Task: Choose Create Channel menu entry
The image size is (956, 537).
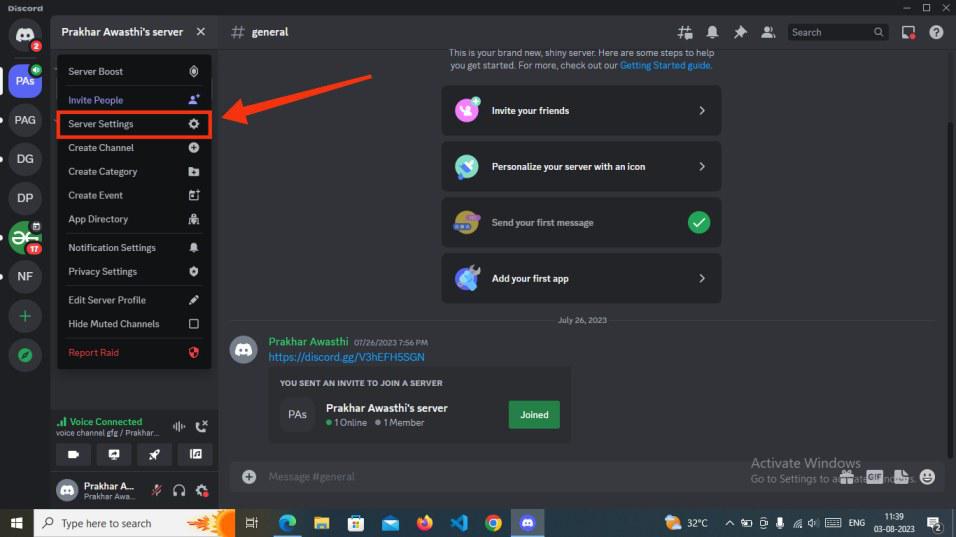Action: coord(134,148)
